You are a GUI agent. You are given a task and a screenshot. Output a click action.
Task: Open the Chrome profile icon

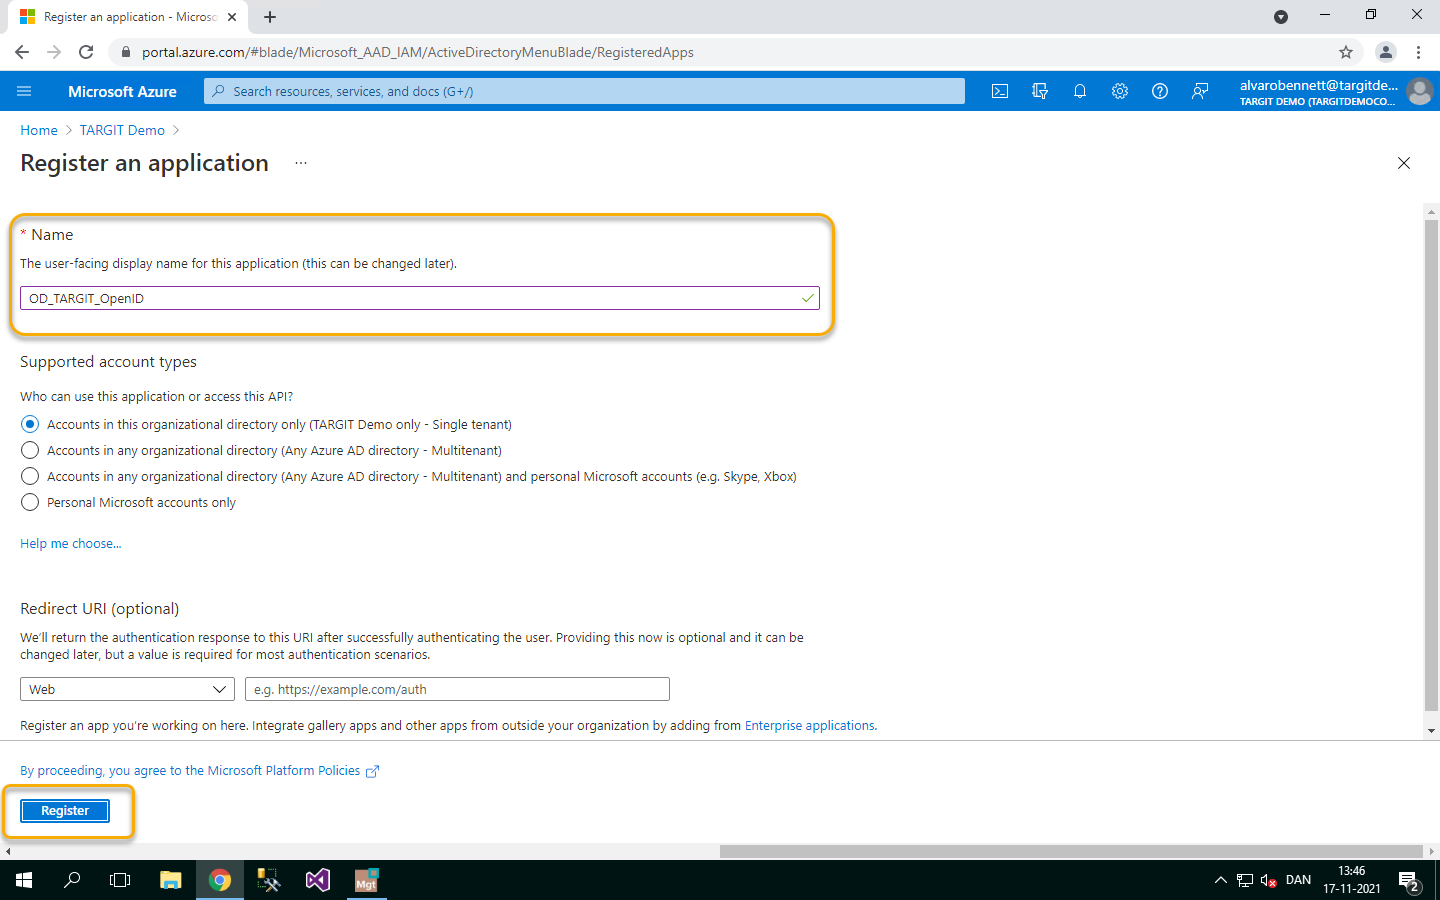click(1386, 52)
